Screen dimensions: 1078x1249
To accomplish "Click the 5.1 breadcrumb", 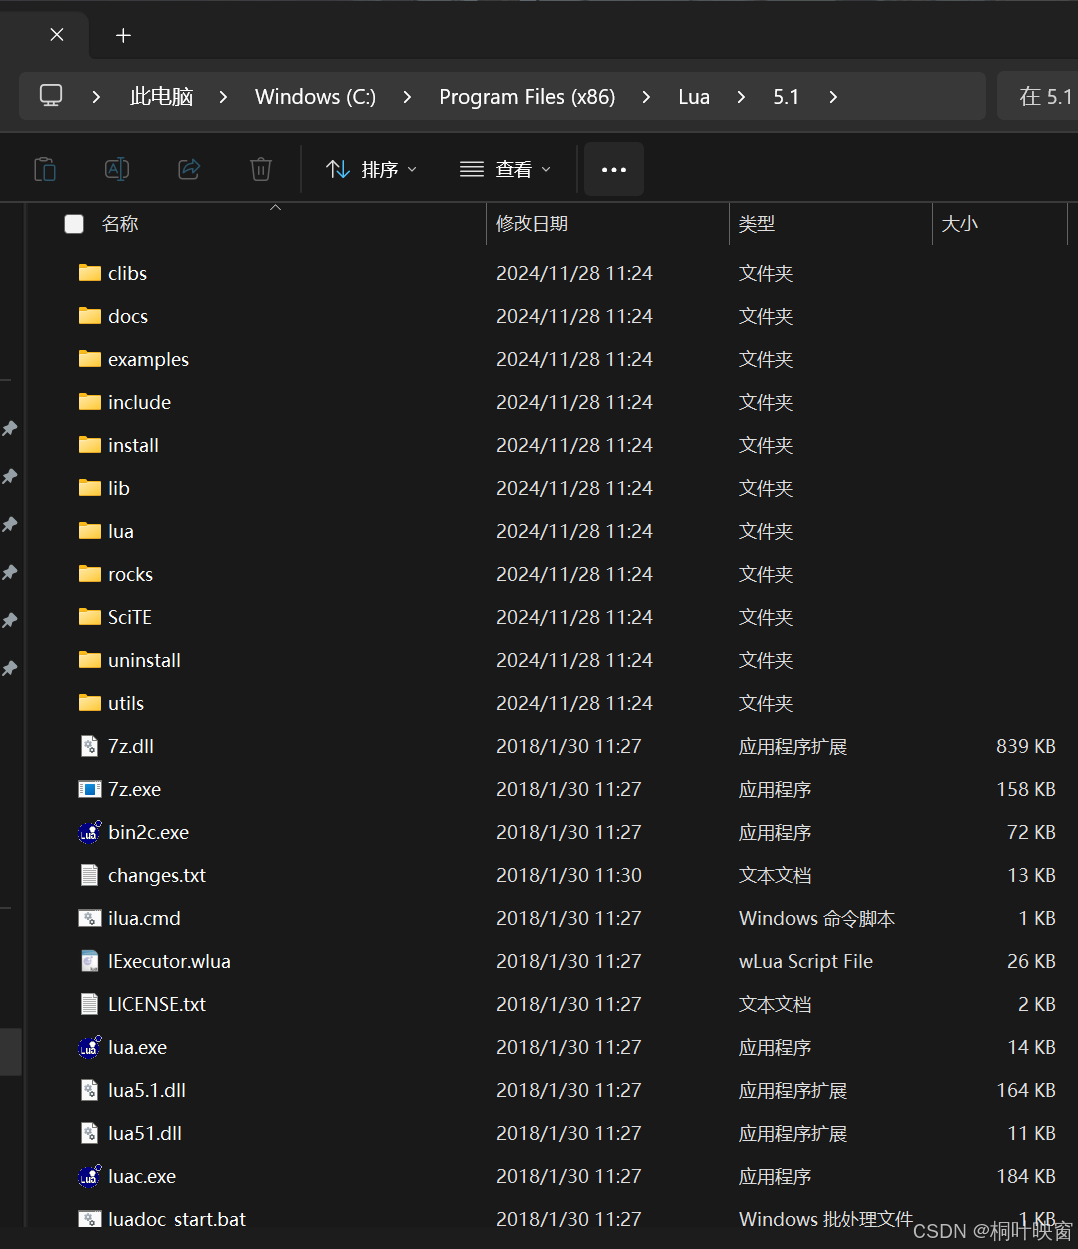I will (x=786, y=97).
